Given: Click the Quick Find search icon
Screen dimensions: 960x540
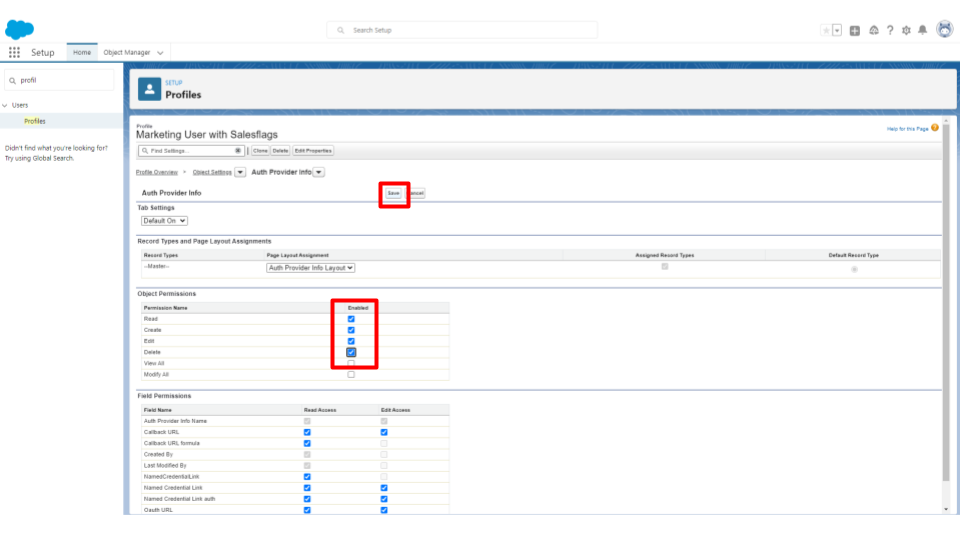Looking at the screenshot, I should (13, 80).
